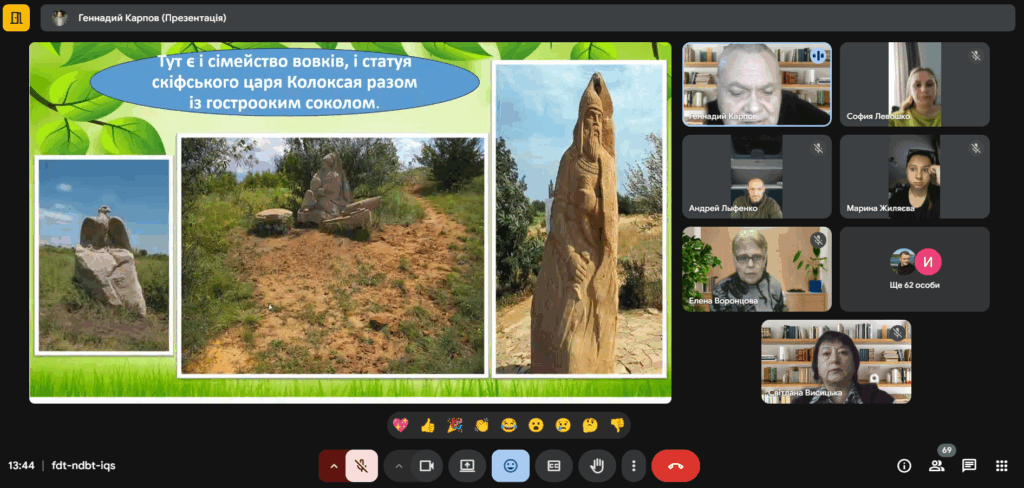Raise your hand
This screenshot has width=1024, height=488.
click(597, 466)
